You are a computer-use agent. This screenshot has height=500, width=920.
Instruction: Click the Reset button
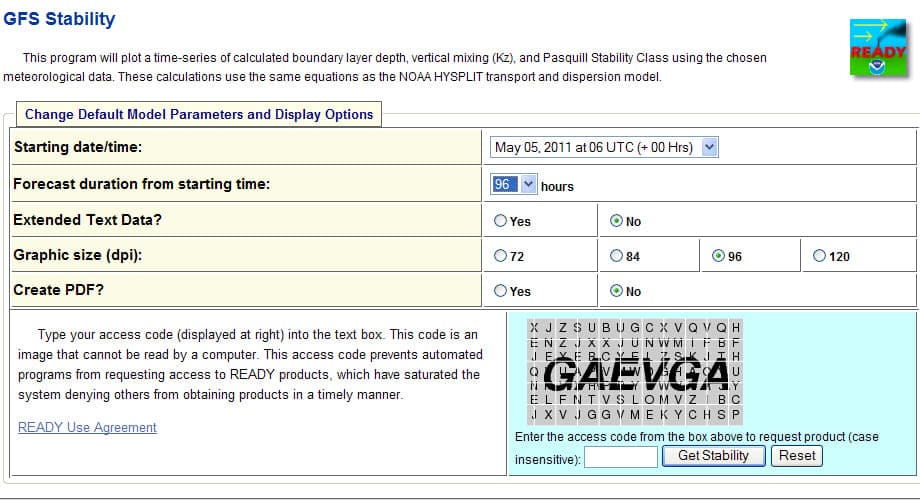point(797,456)
